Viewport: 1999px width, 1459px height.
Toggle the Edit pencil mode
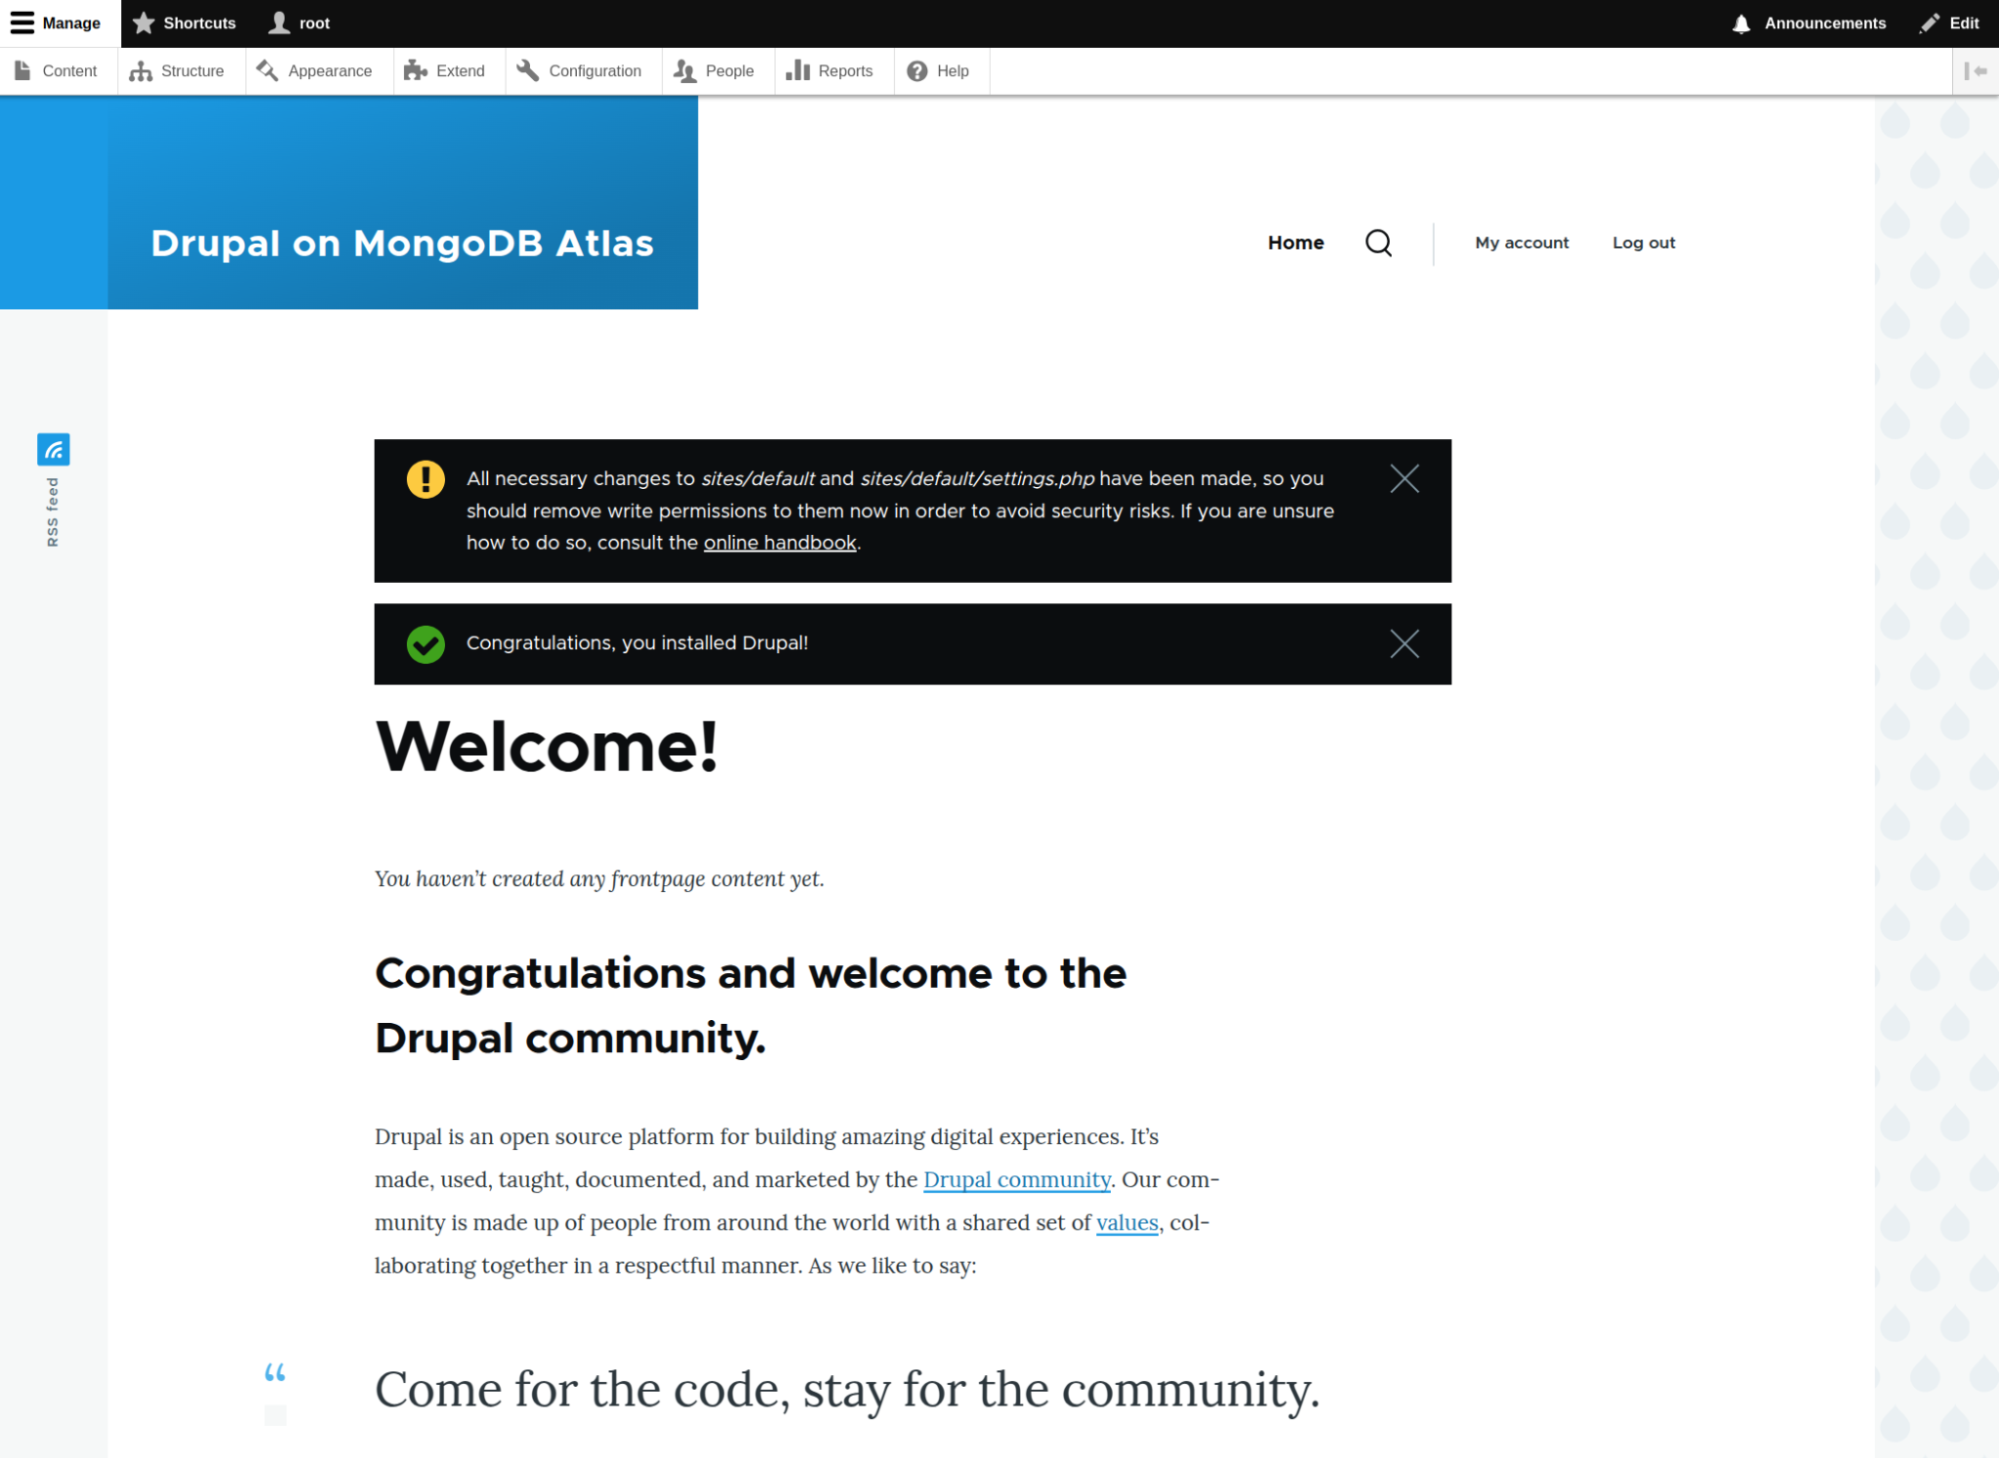coord(1949,23)
